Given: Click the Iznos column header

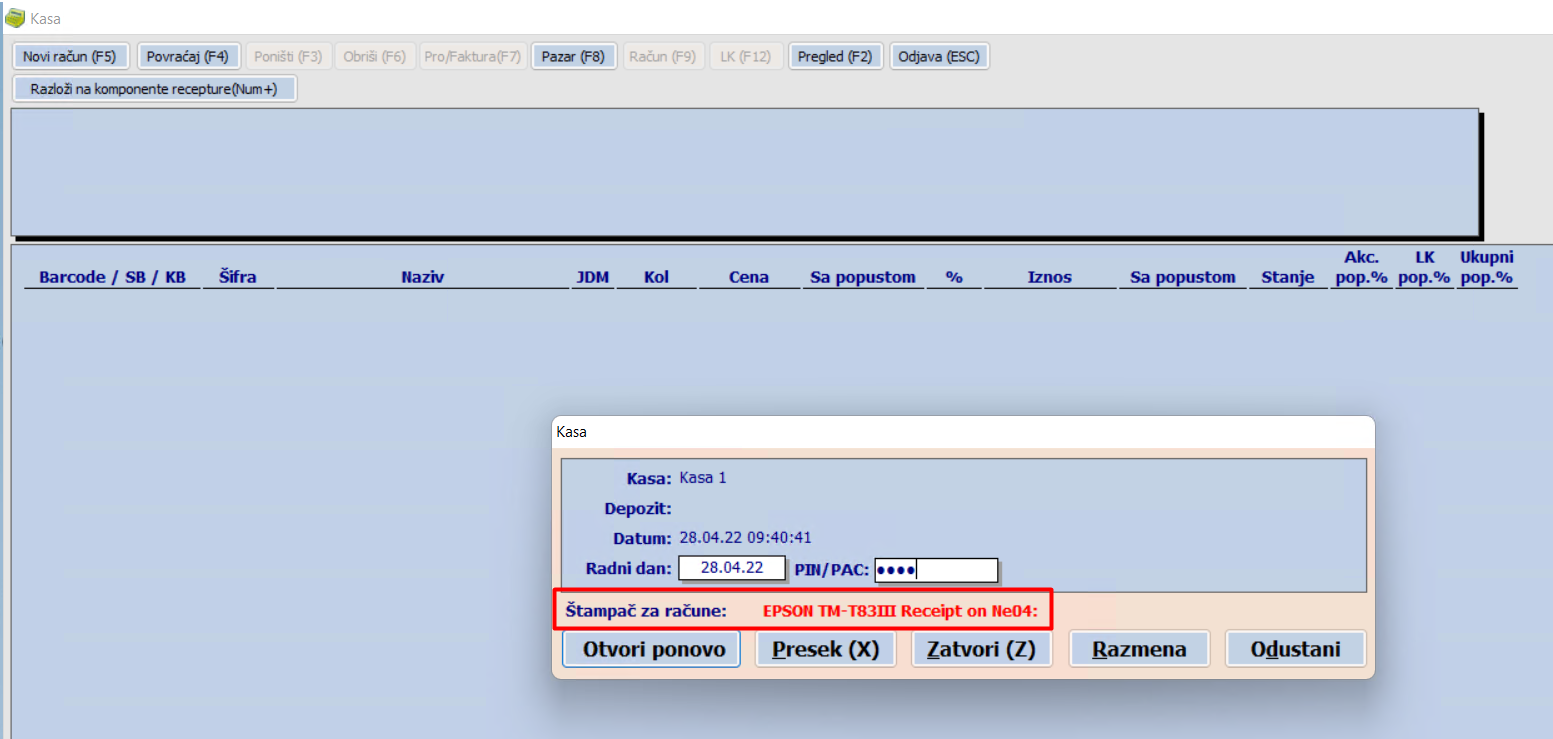Looking at the screenshot, I should click(1050, 278).
